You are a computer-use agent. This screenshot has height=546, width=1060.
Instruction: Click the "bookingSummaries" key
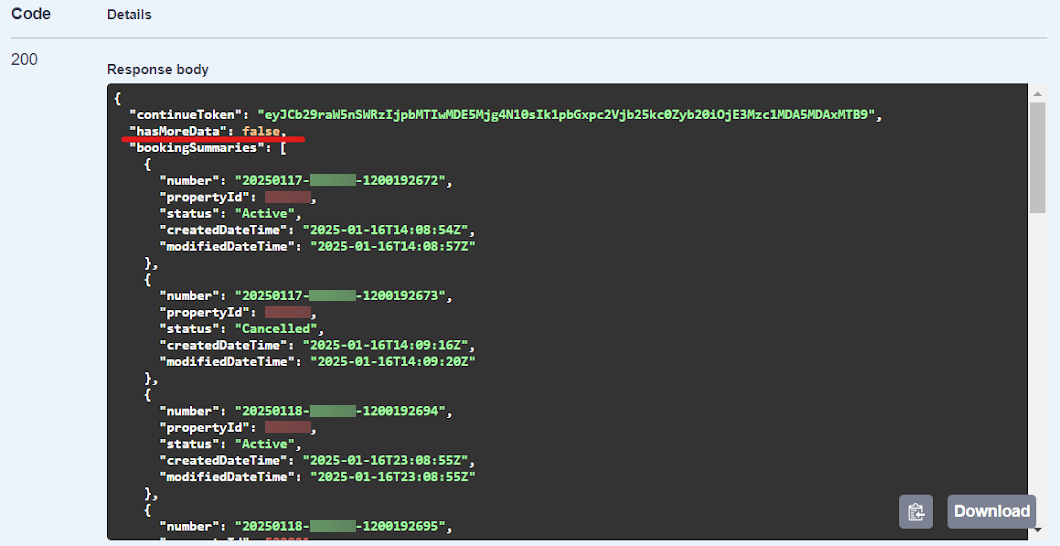[197, 147]
